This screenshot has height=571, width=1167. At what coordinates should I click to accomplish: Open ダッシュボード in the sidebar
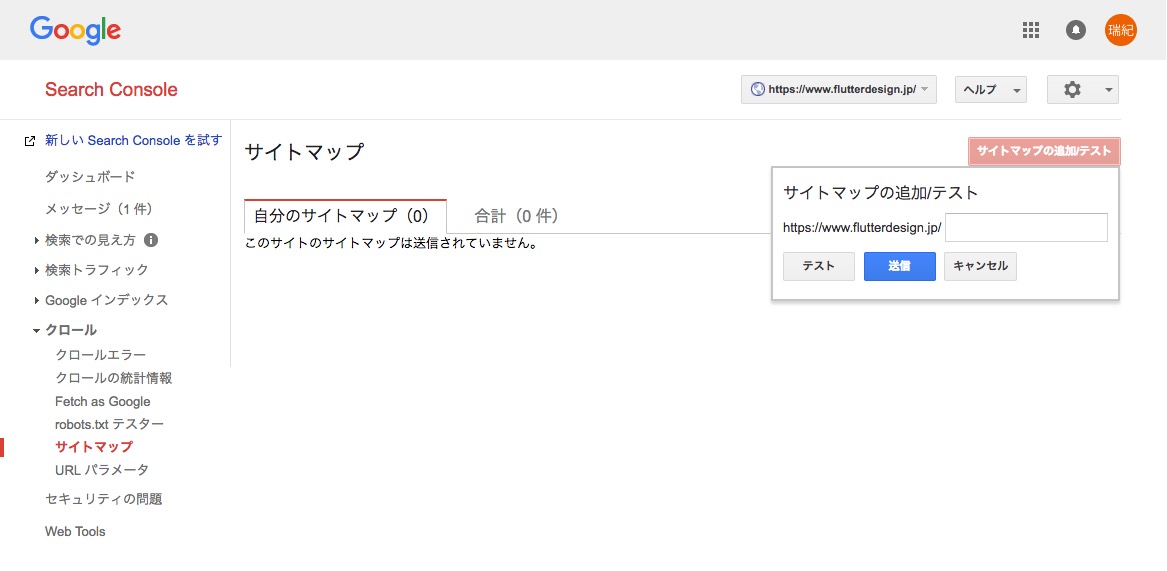point(90,177)
